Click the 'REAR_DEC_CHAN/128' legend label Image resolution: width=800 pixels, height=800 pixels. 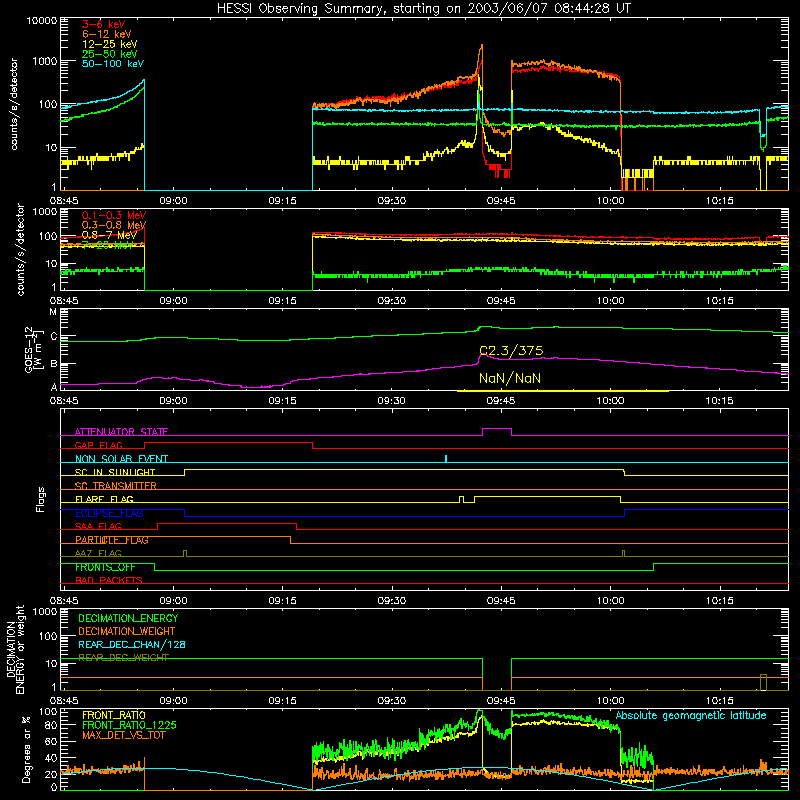132,645
